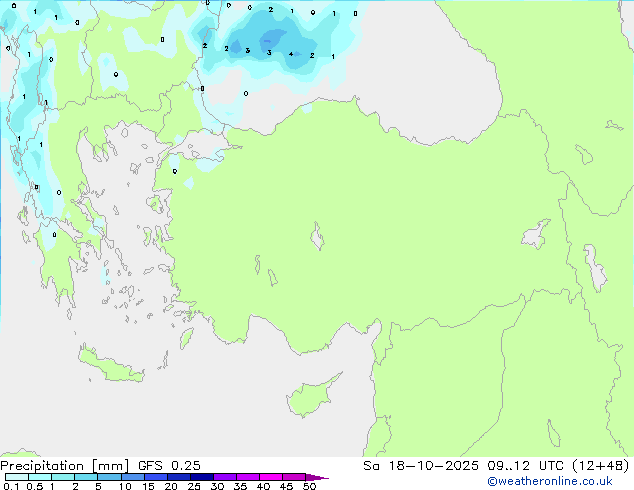
Task: Click the legend scale label '0.1'
Action: point(11,486)
